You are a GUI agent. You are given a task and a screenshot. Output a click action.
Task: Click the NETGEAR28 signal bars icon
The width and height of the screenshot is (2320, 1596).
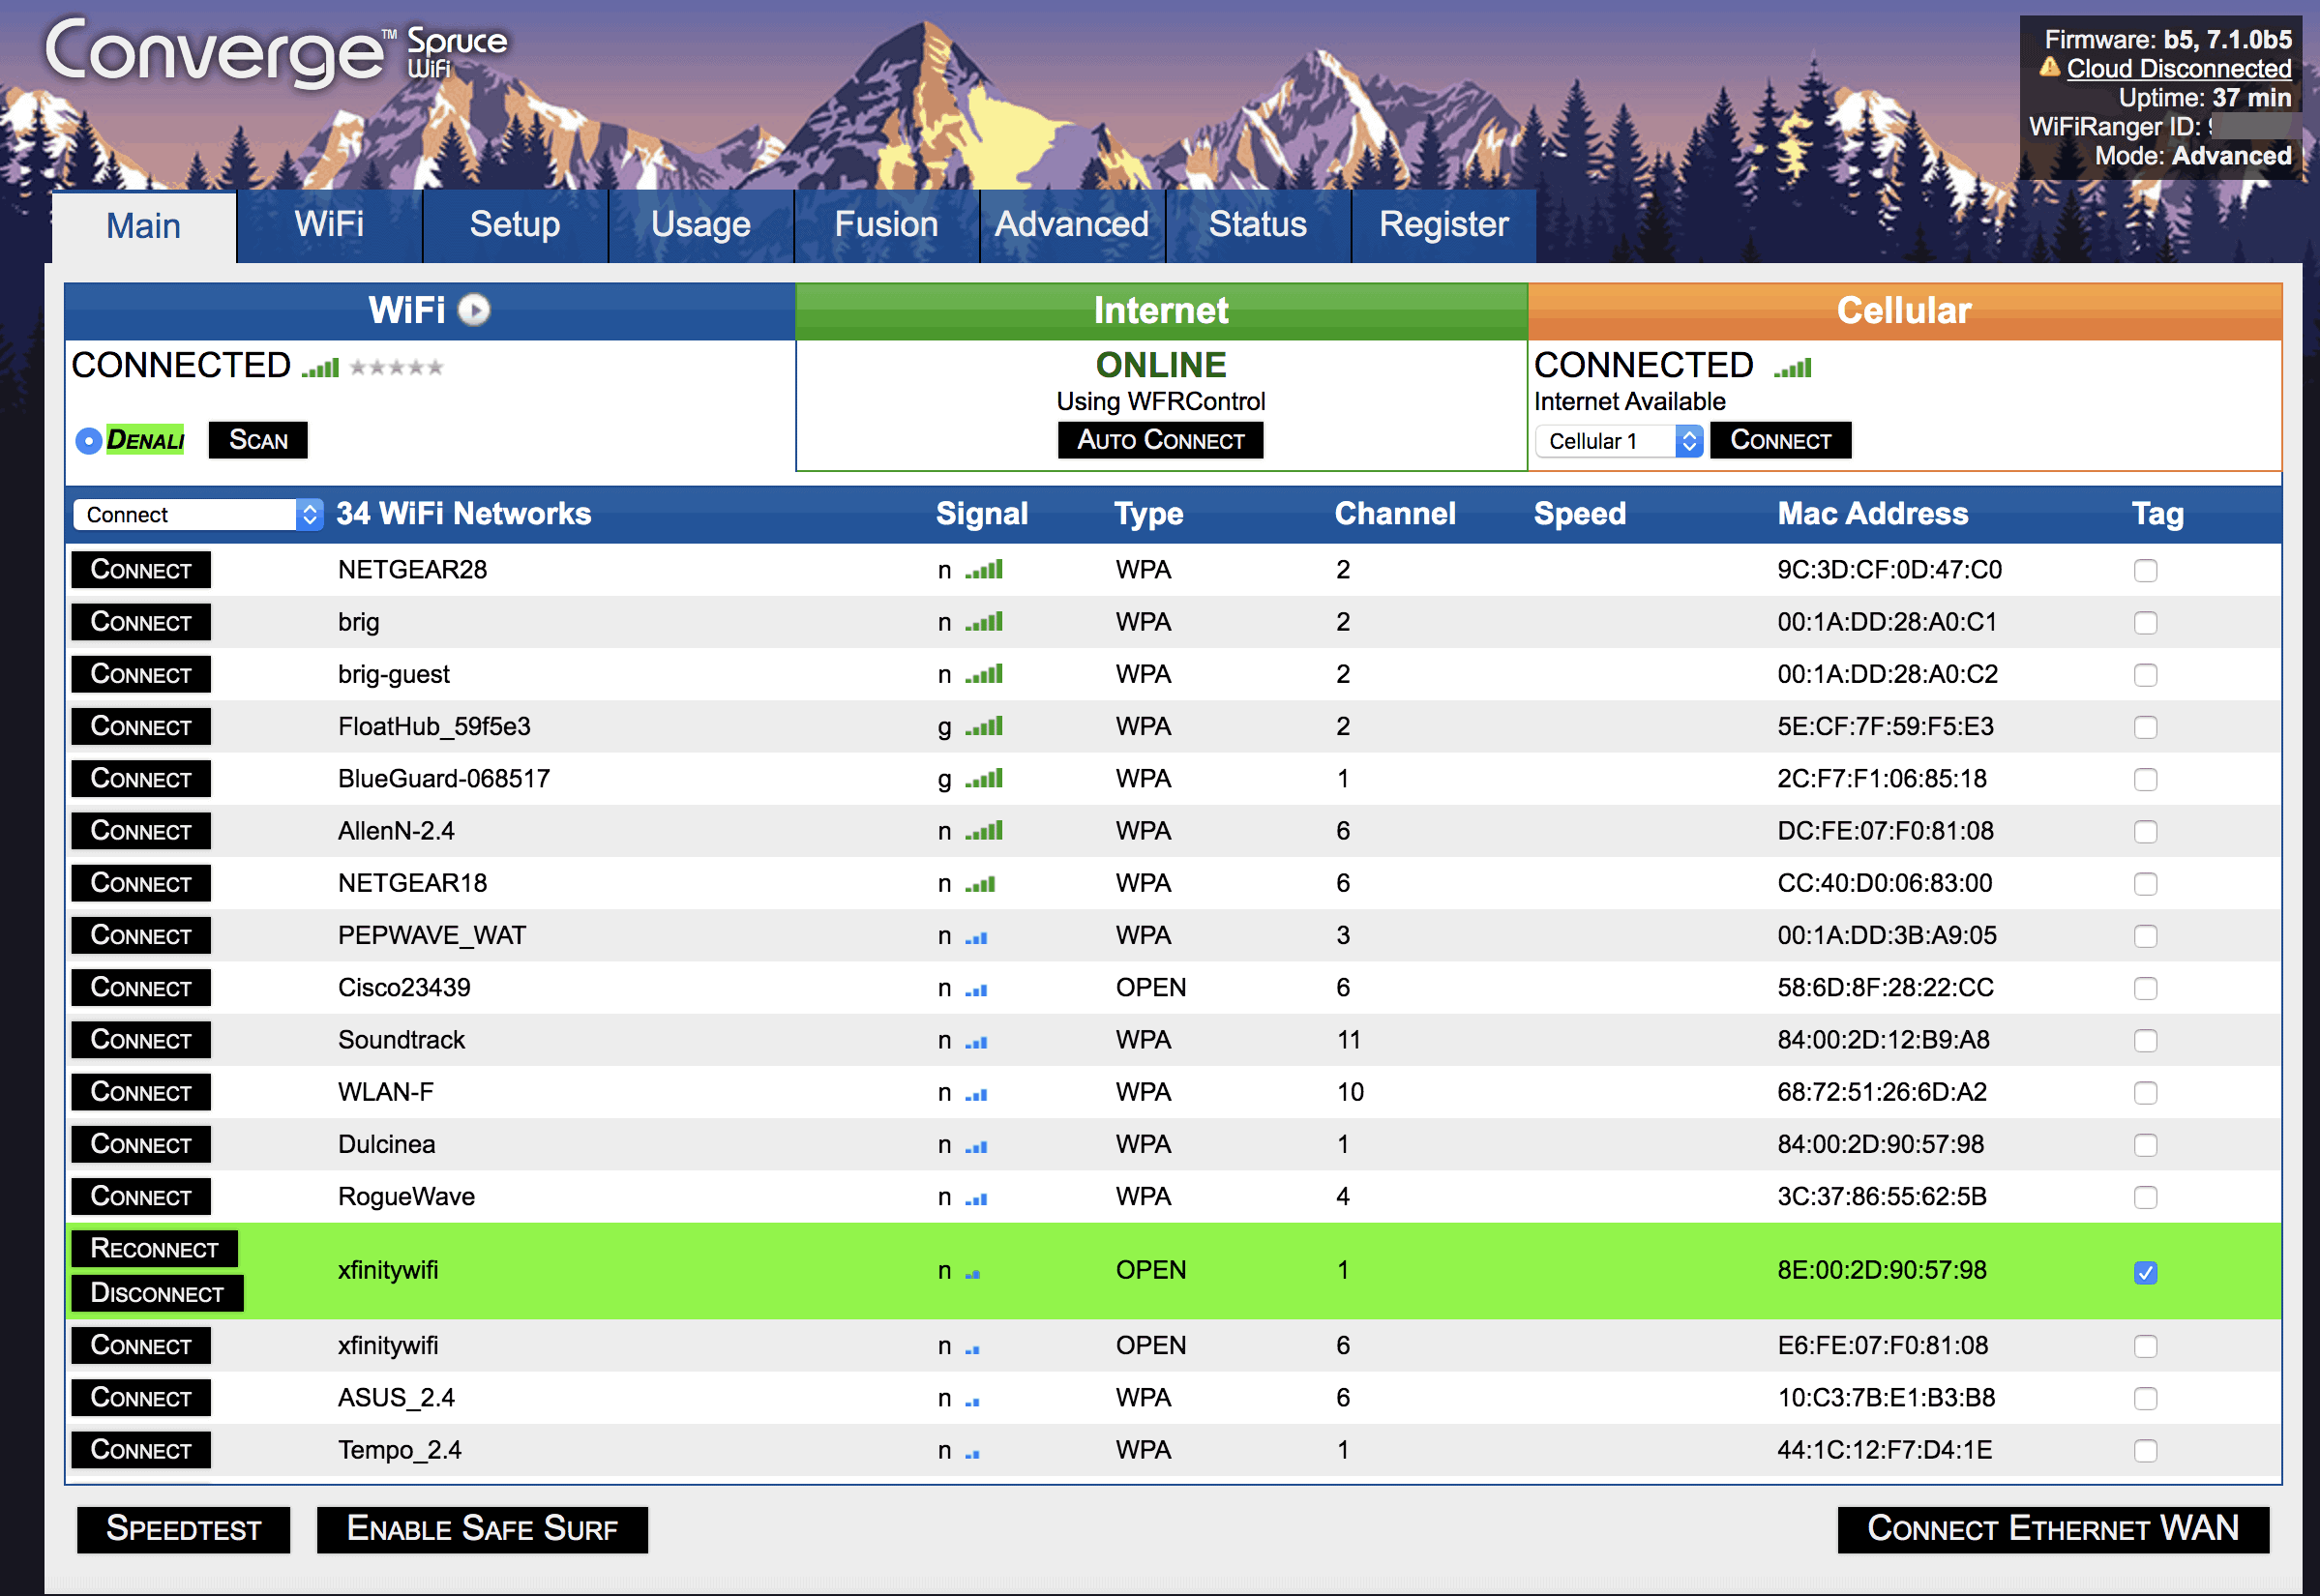984,570
